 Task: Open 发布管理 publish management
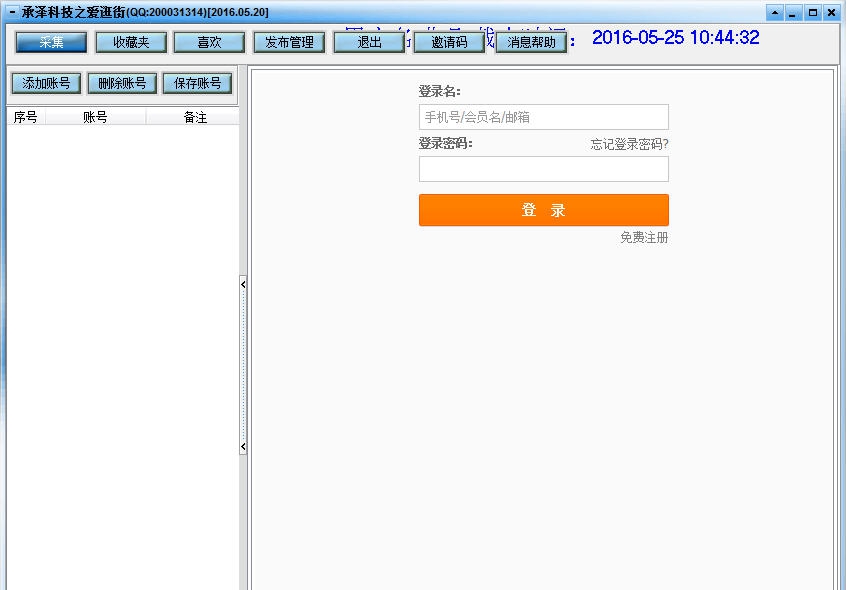[288, 41]
